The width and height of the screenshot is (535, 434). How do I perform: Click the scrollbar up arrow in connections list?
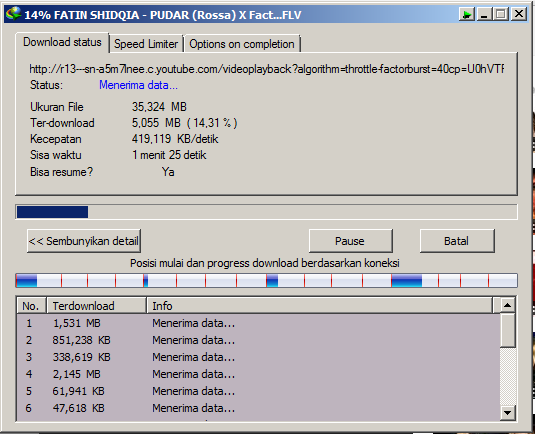[507, 305]
